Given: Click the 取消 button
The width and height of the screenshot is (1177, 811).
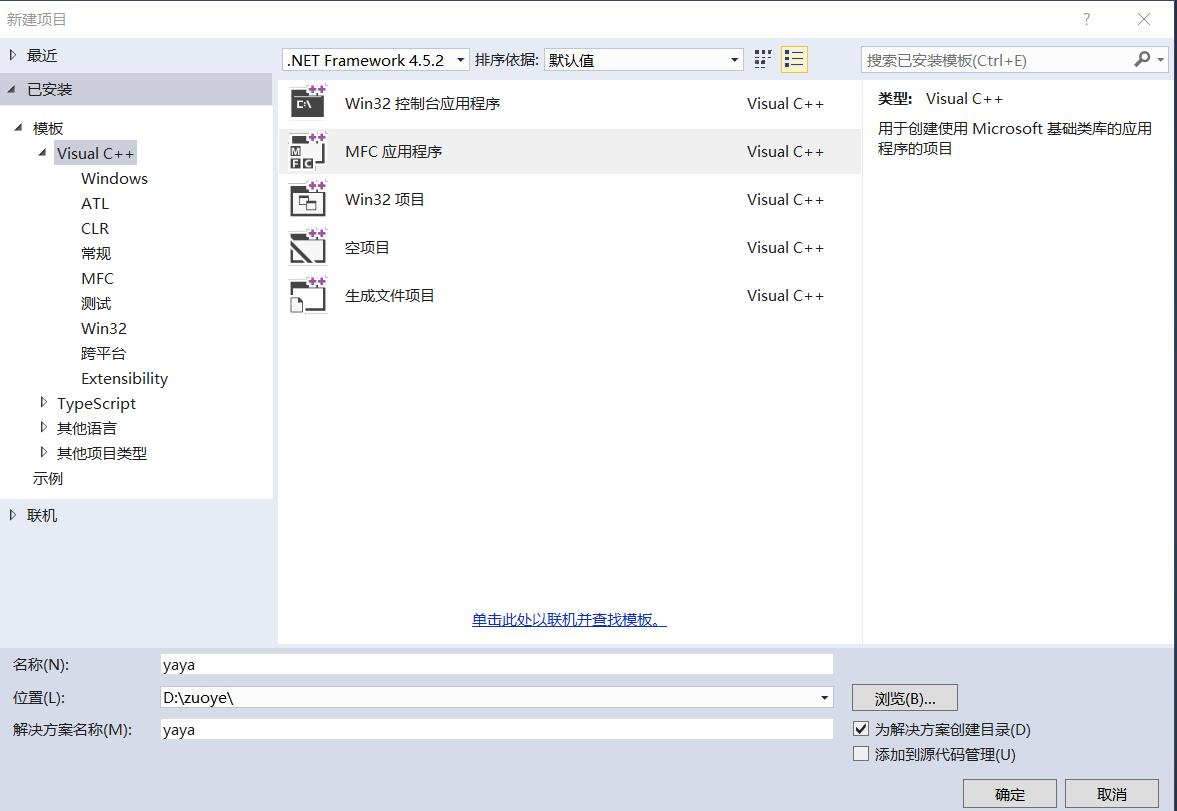Looking at the screenshot, I should (x=1112, y=794).
